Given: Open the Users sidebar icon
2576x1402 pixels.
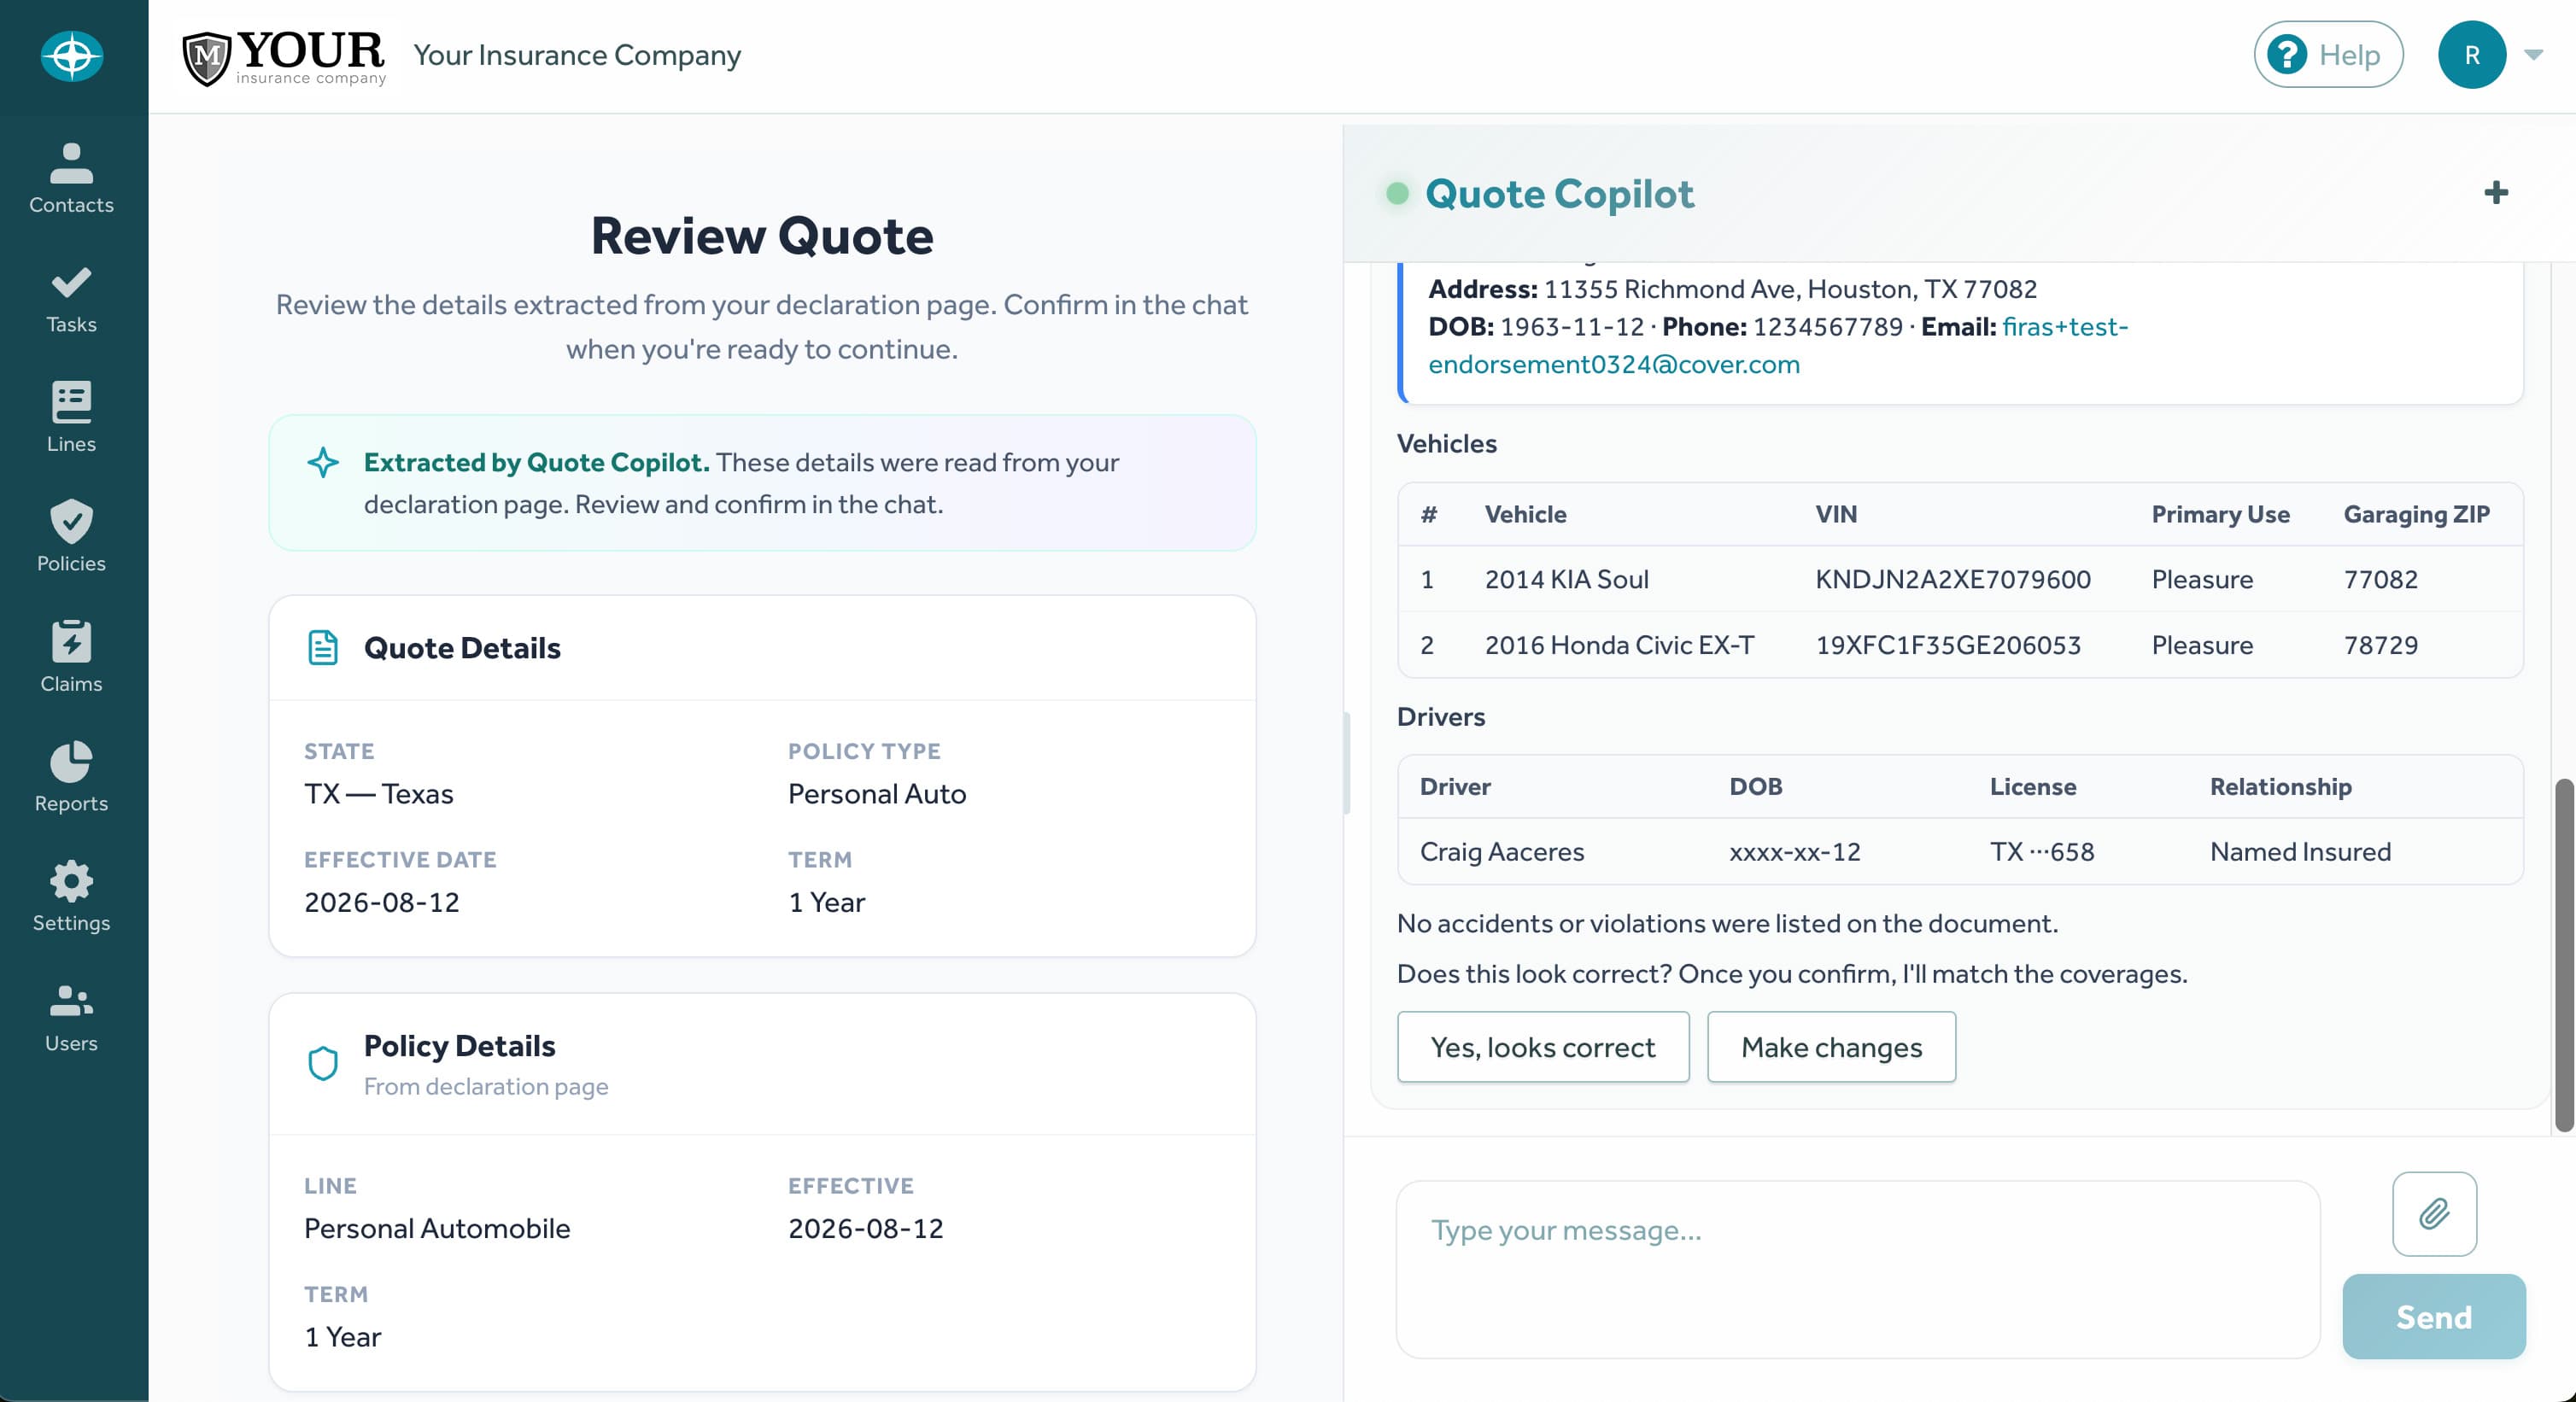Looking at the screenshot, I should pyautogui.click(x=71, y=1001).
